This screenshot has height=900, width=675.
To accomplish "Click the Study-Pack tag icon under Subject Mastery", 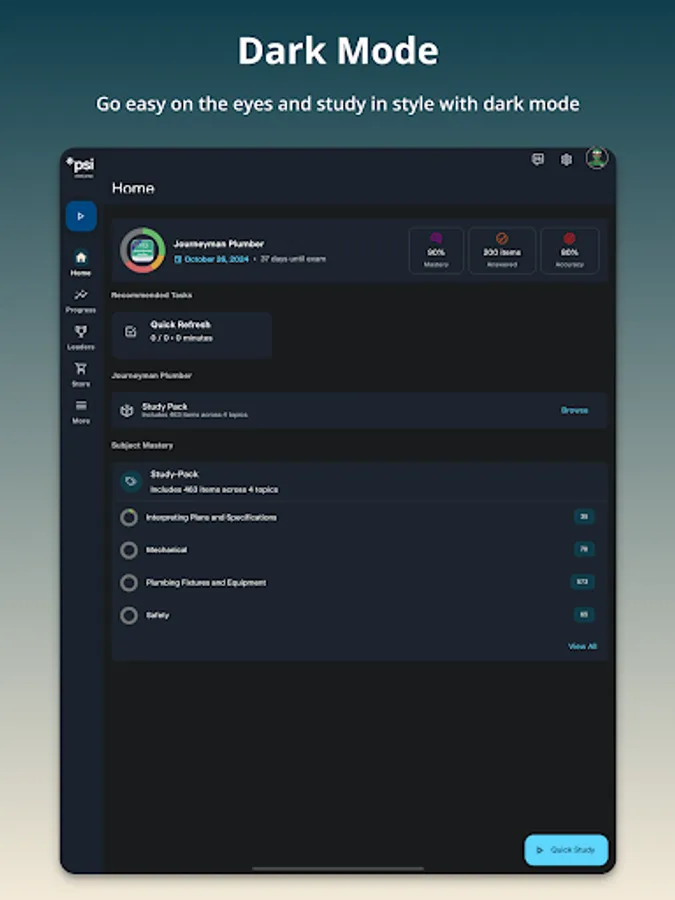I will 131,481.
